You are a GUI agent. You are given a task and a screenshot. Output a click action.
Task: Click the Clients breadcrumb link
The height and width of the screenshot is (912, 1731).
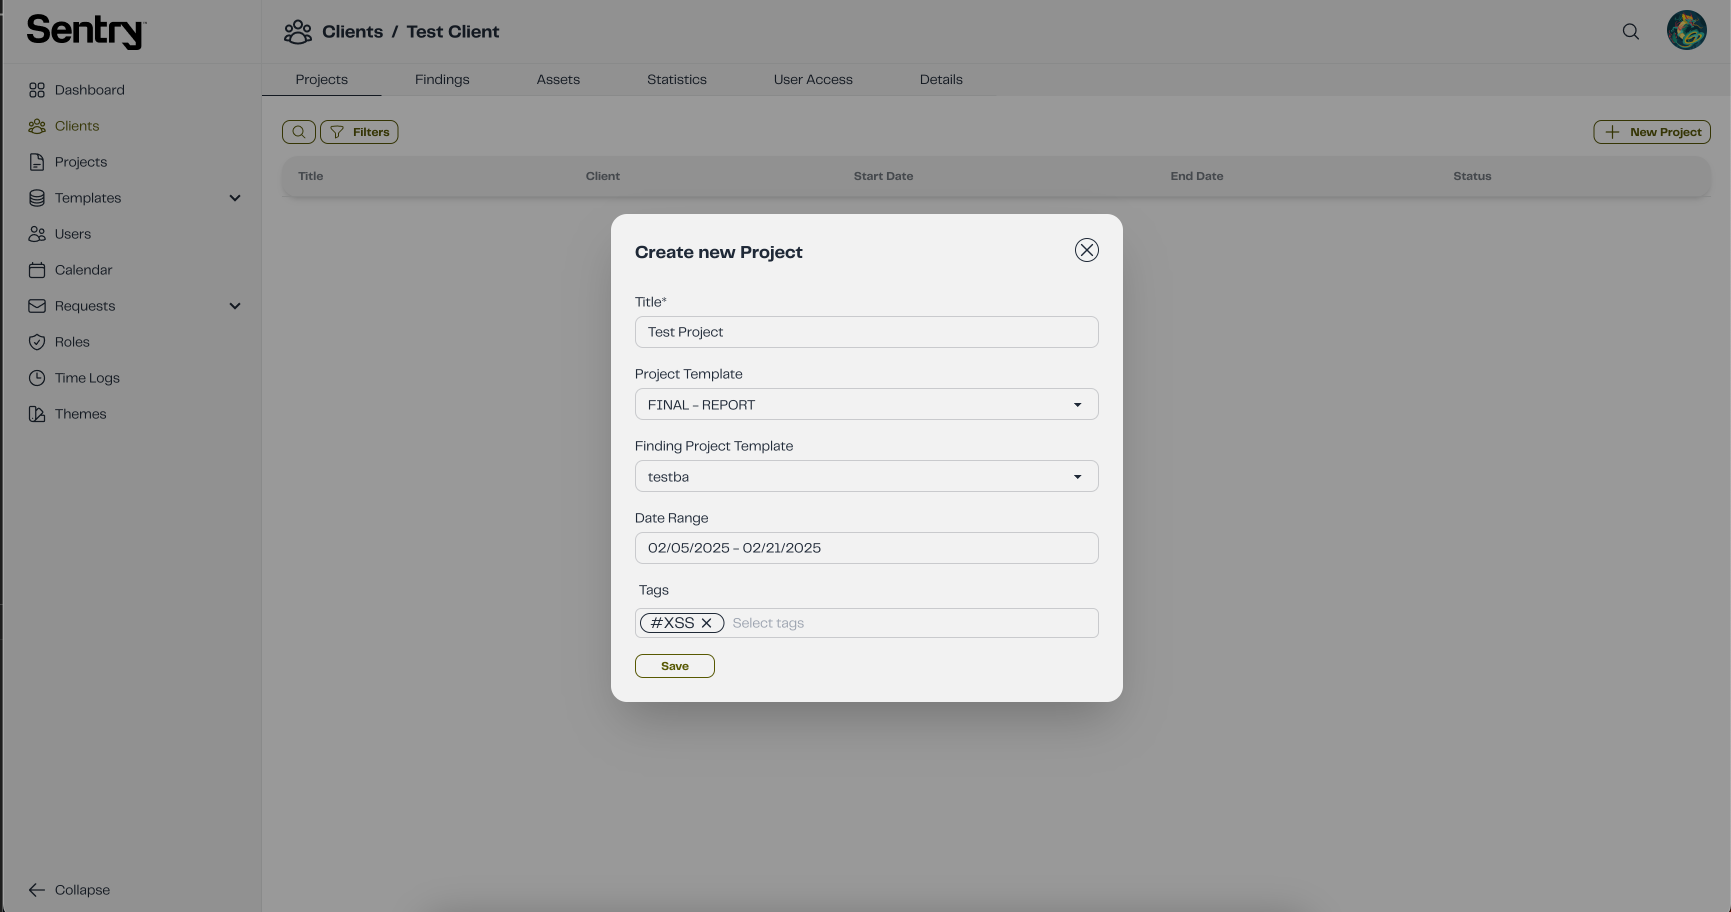(353, 32)
